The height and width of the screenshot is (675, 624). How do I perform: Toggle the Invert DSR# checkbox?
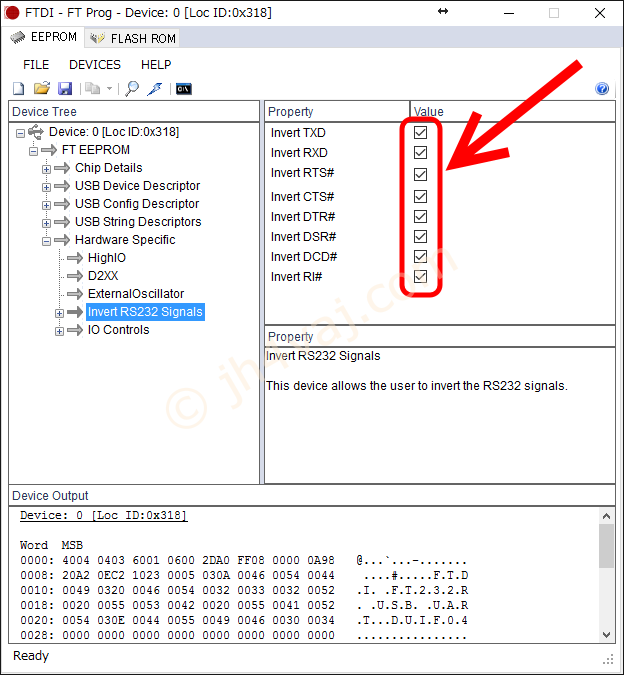point(420,236)
